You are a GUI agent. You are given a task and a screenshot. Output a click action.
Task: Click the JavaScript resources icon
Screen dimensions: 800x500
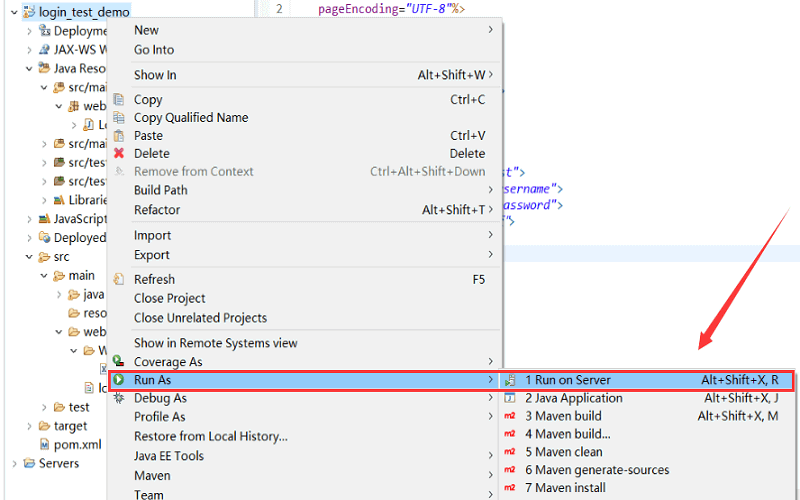tap(44, 219)
